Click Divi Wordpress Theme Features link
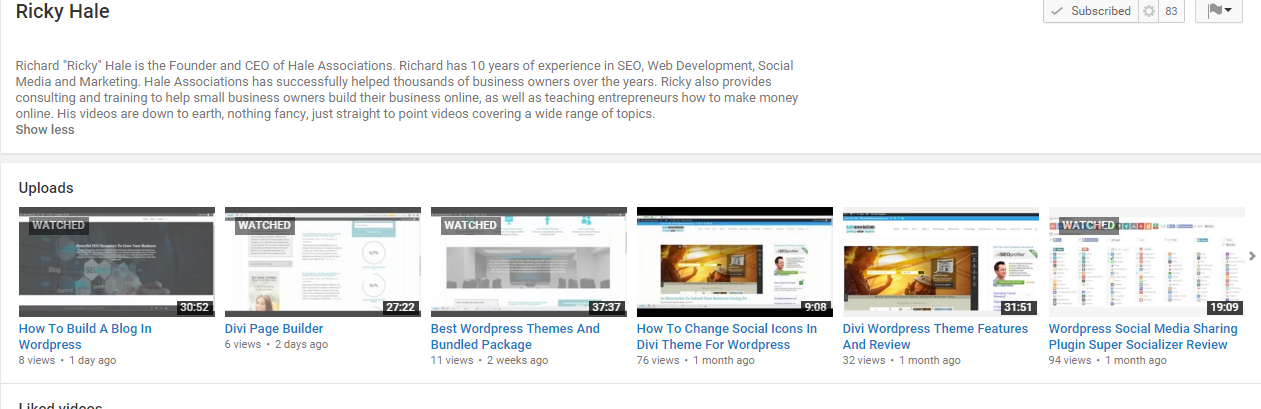 935,337
